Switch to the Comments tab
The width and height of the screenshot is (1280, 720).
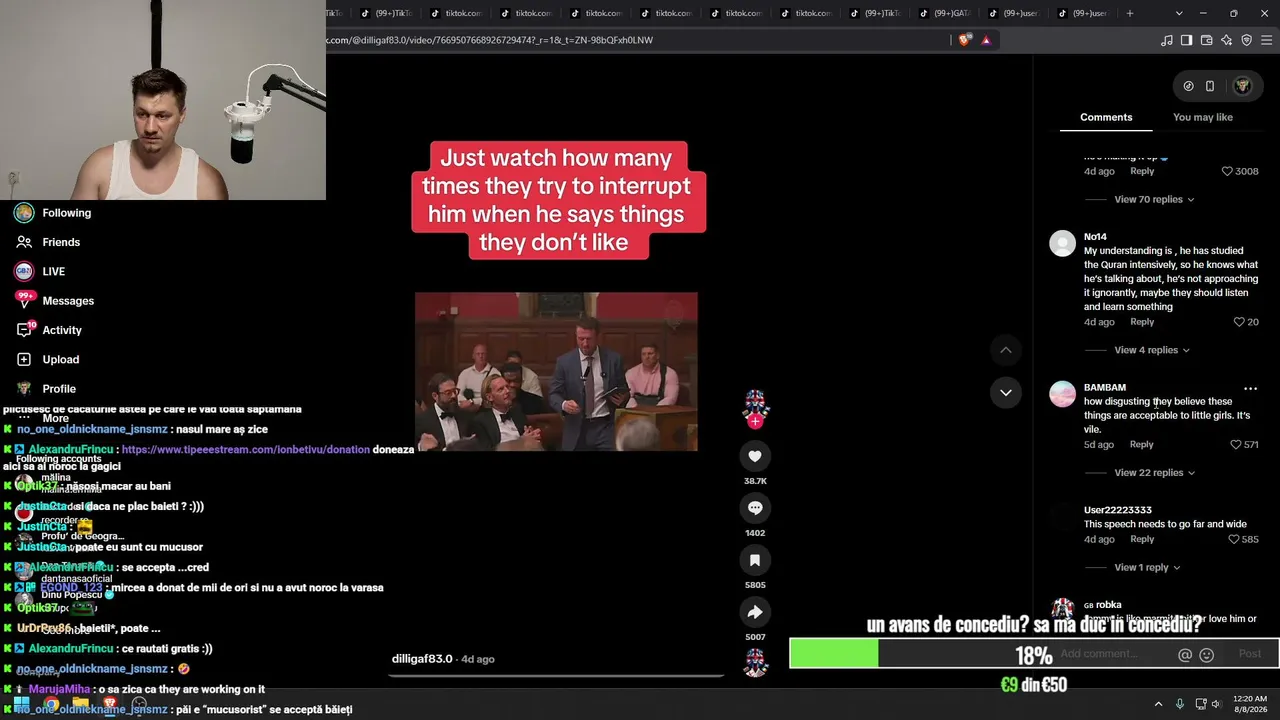(x=1106, y=117)
